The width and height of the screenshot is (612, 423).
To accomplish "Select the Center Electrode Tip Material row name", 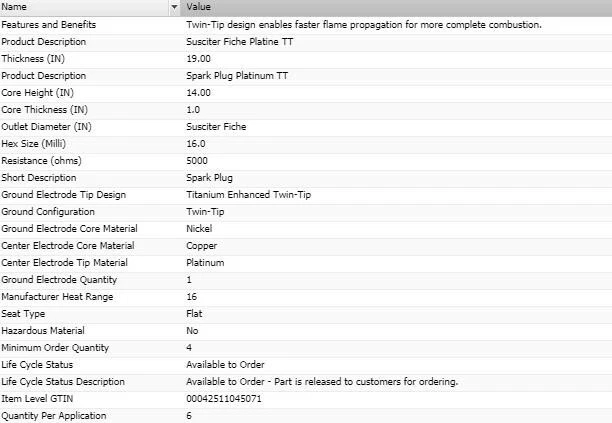I will click(x=64, y=263).
